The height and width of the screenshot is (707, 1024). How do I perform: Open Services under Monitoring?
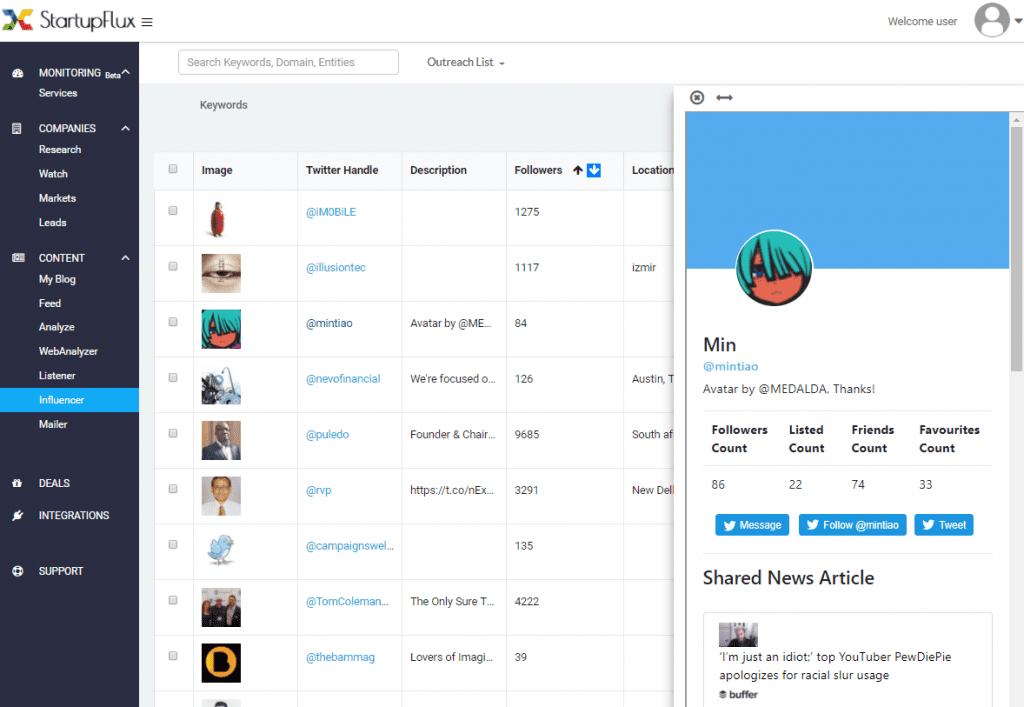58,93
